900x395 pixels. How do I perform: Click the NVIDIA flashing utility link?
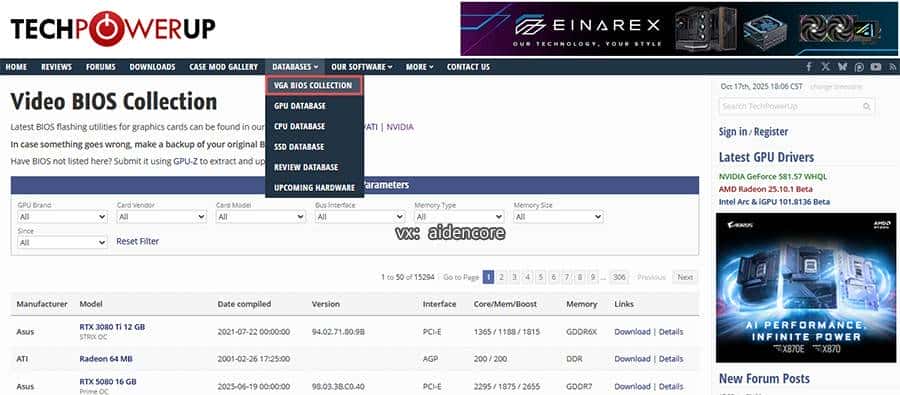(400, 127)
